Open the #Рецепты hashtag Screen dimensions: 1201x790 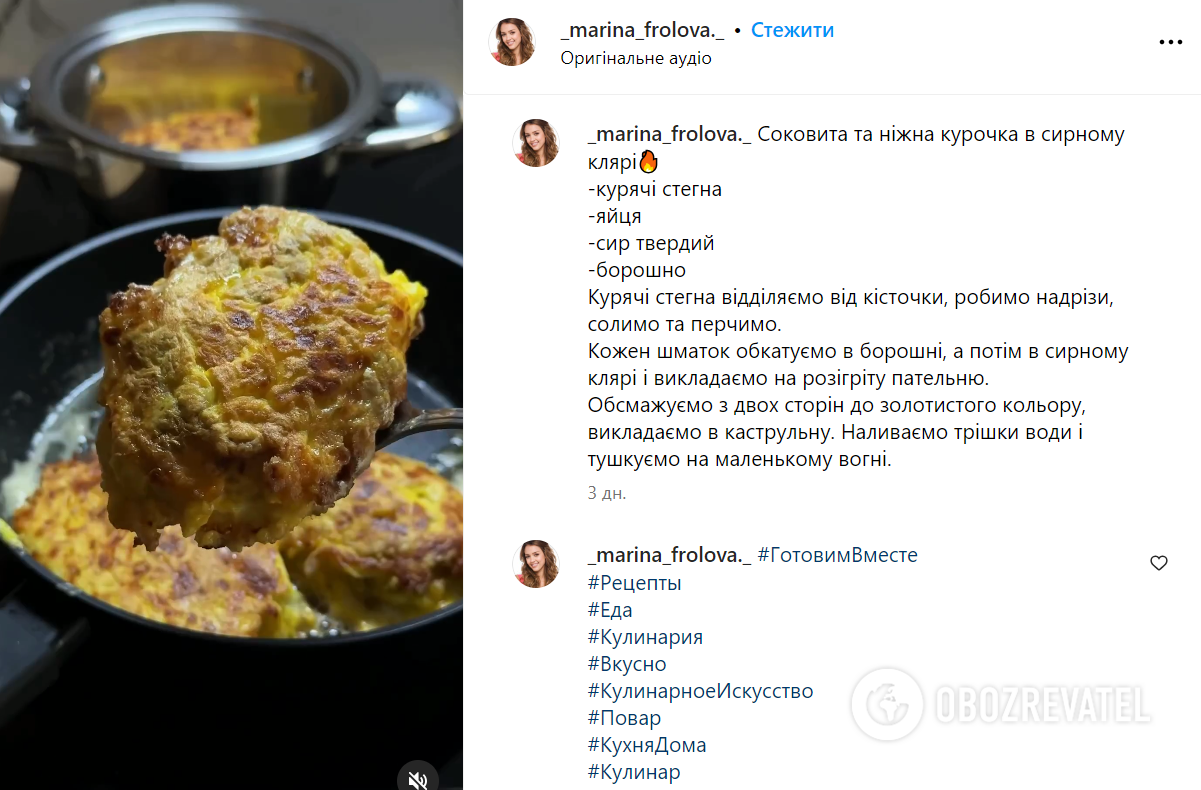634,582
